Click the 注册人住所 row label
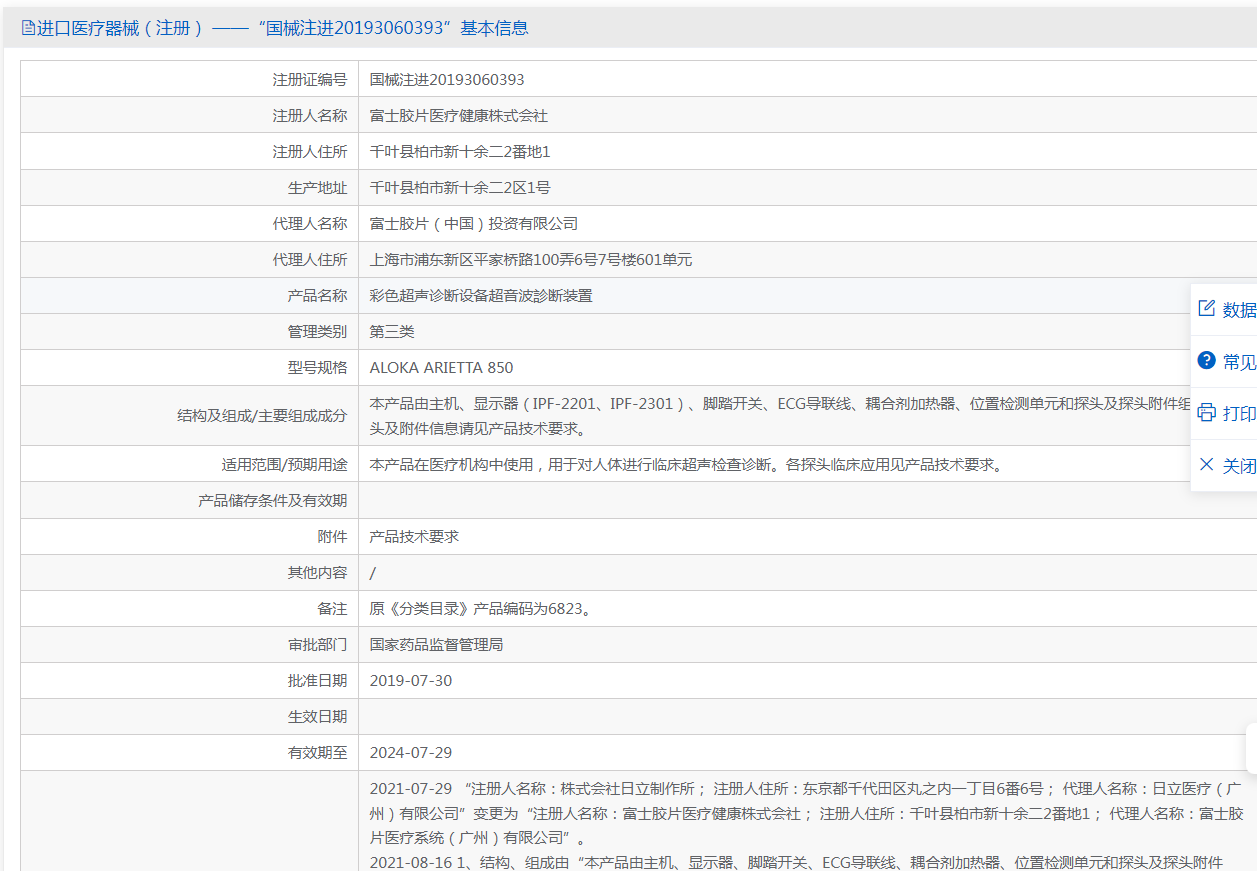 click(x=310, y=152)
